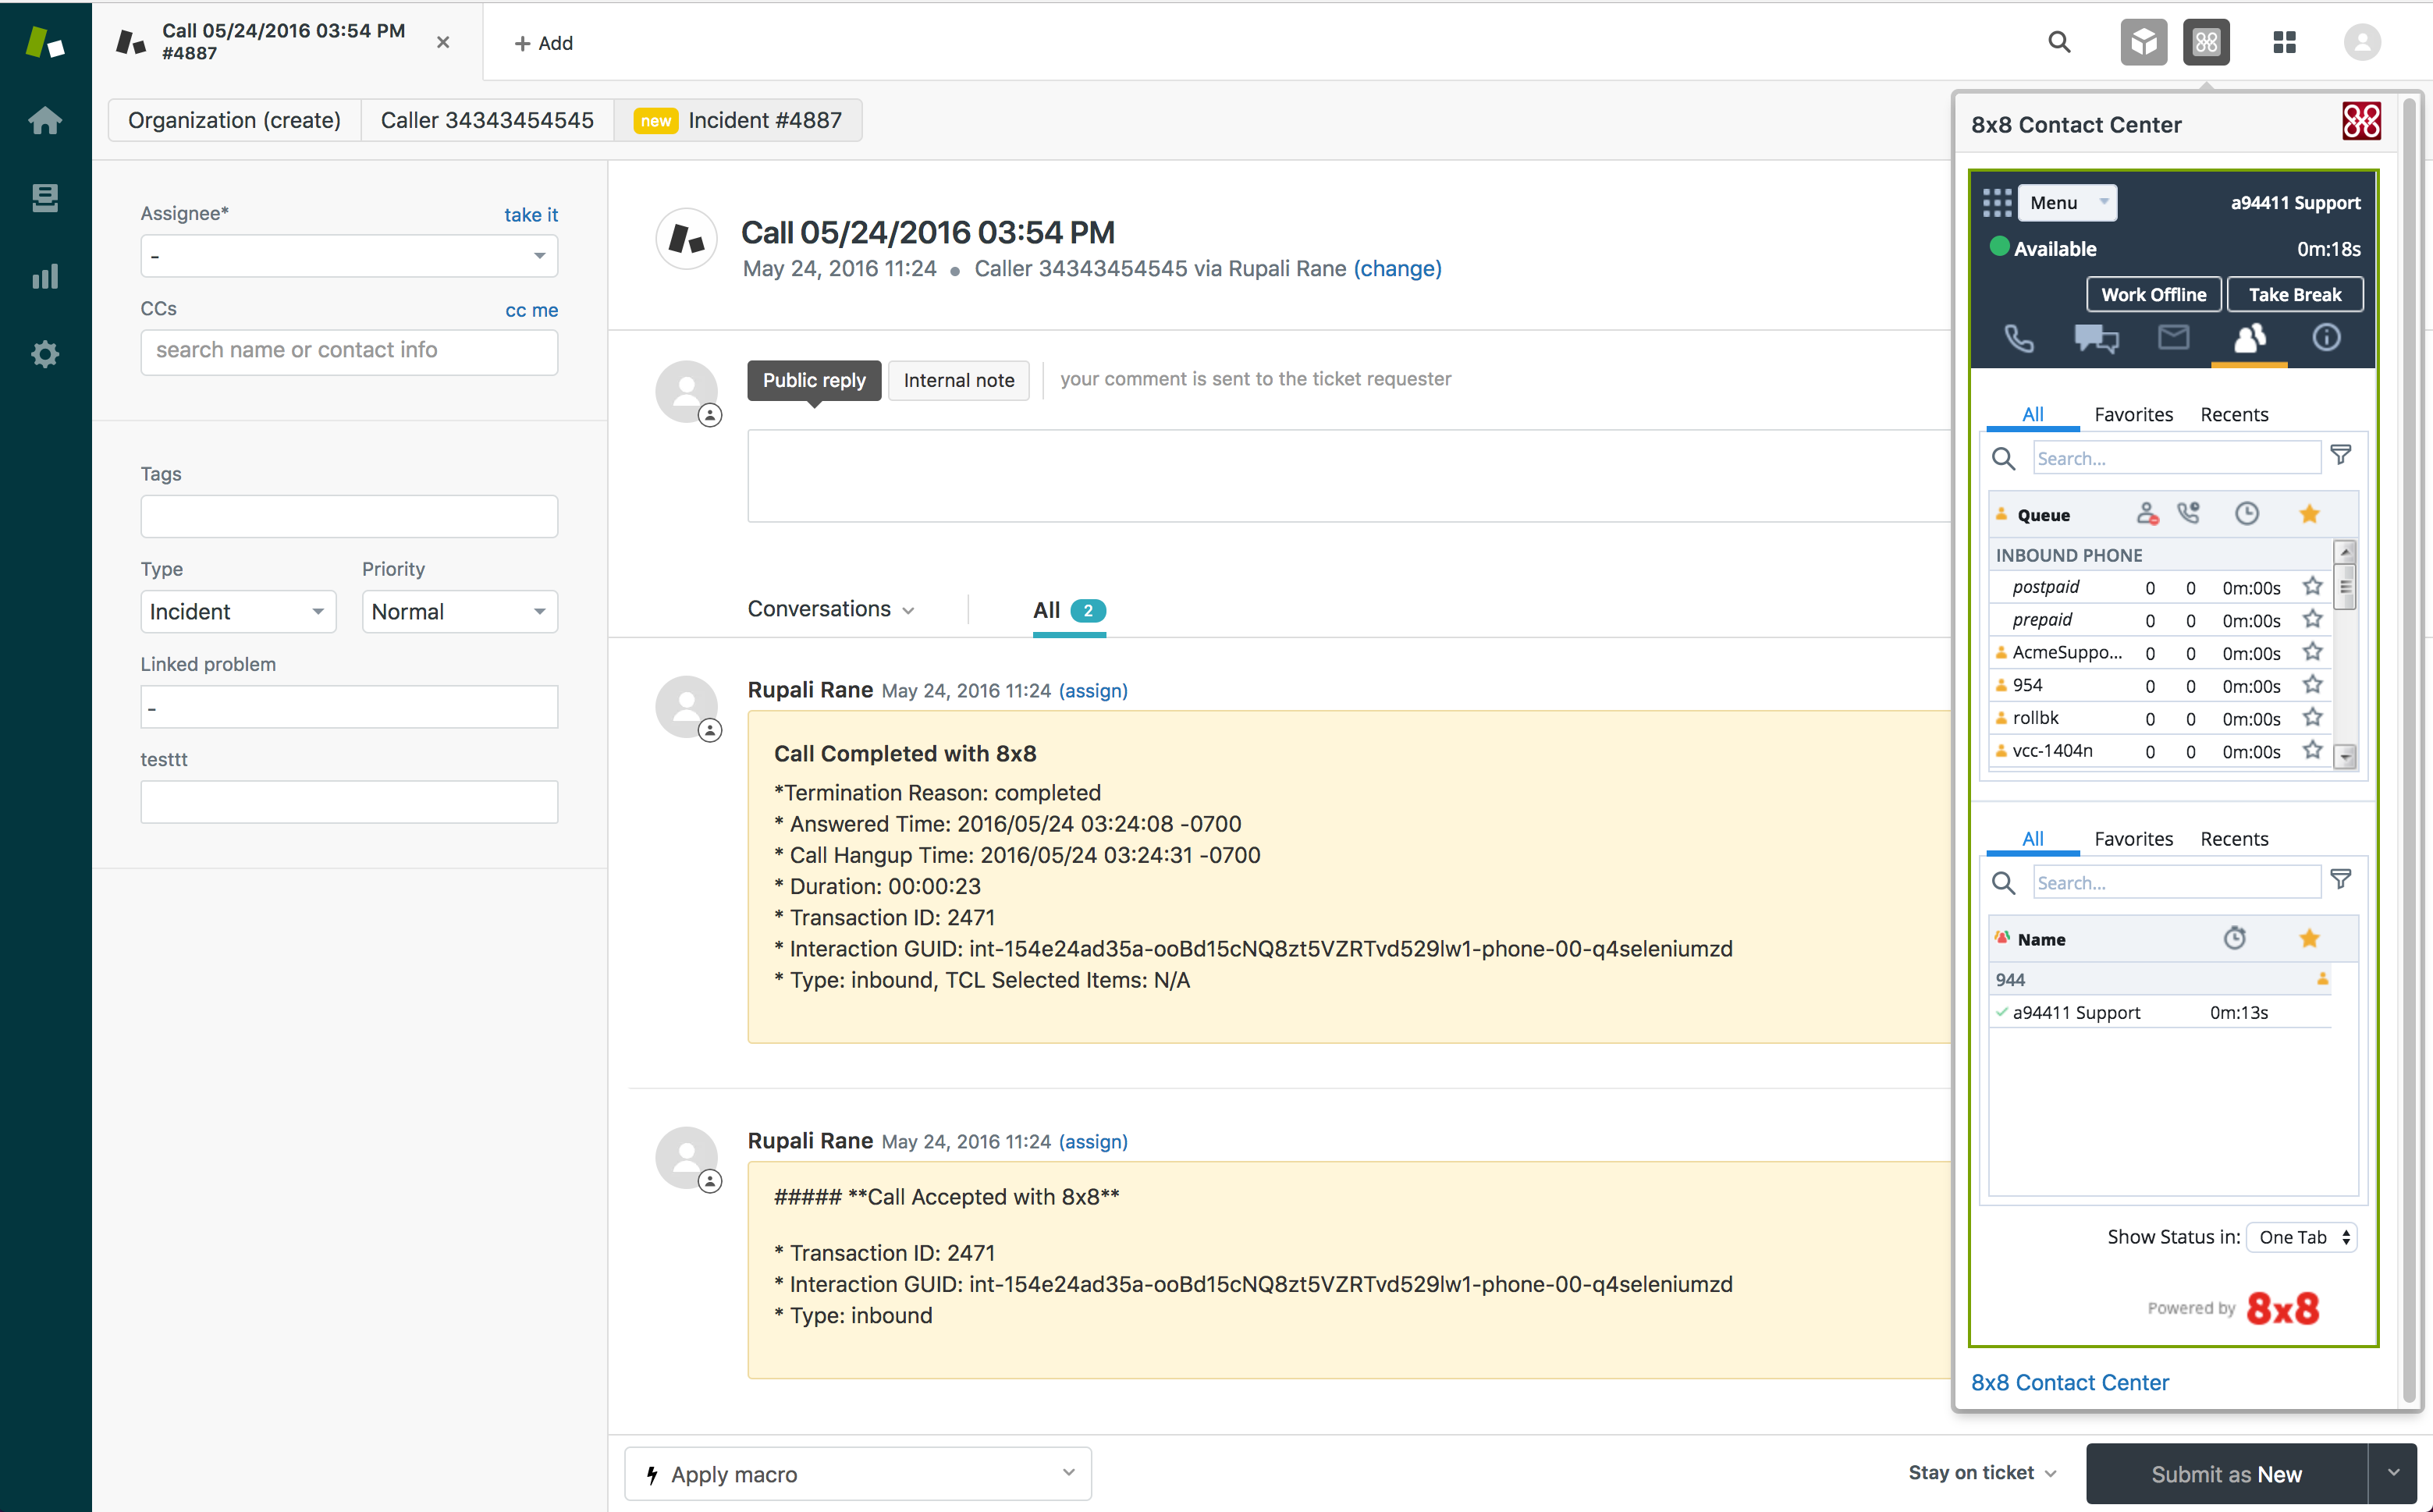Viewport: 2433px width, 1512px height.
Task: Sort queues by the favorites star header
Action: pos(2309,514)
